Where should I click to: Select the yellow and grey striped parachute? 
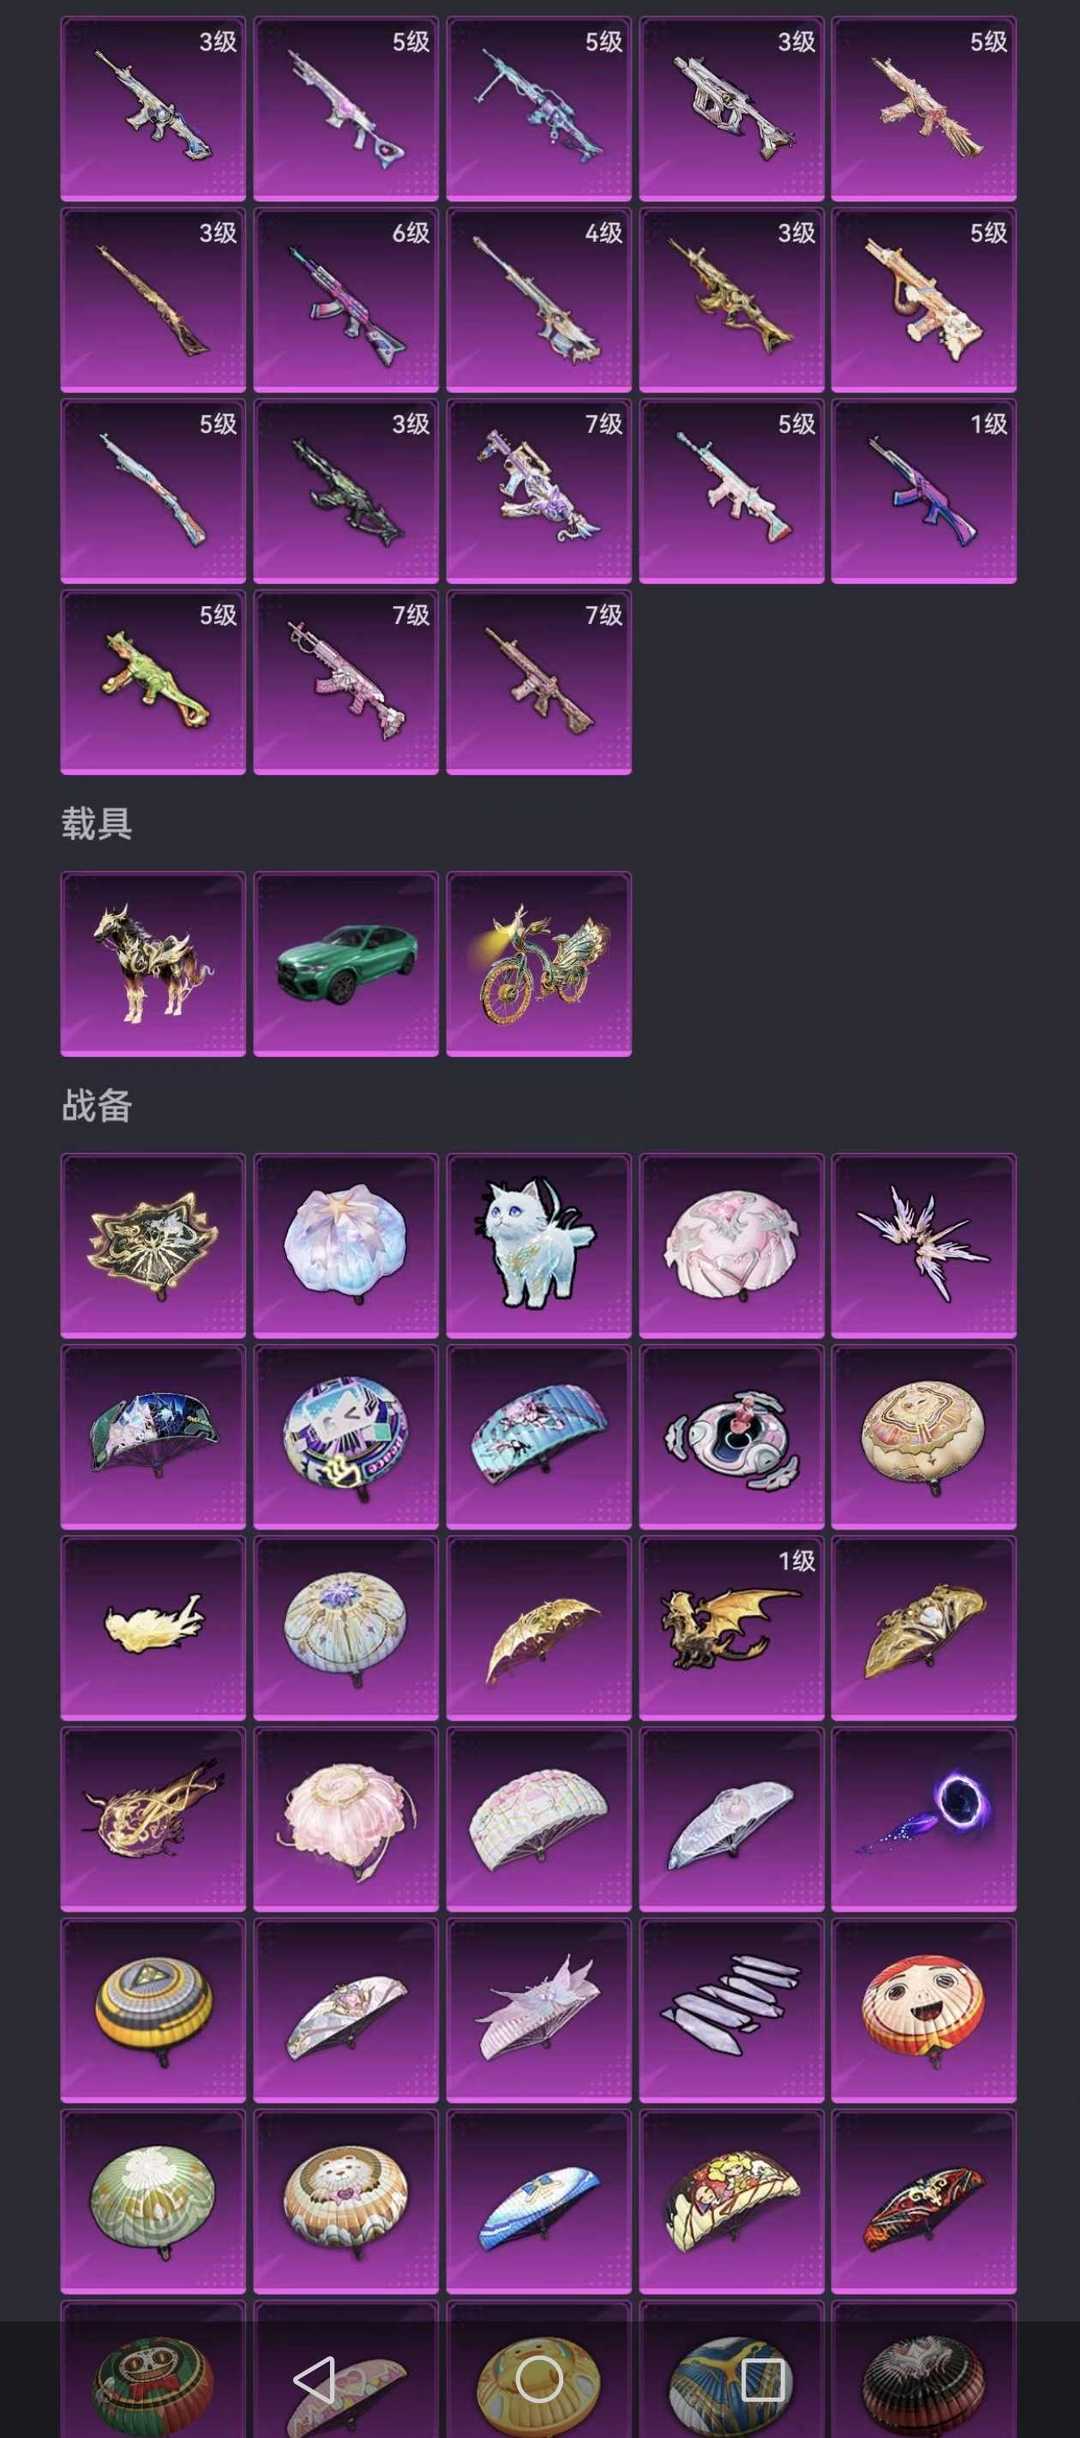click(153, 2011)
